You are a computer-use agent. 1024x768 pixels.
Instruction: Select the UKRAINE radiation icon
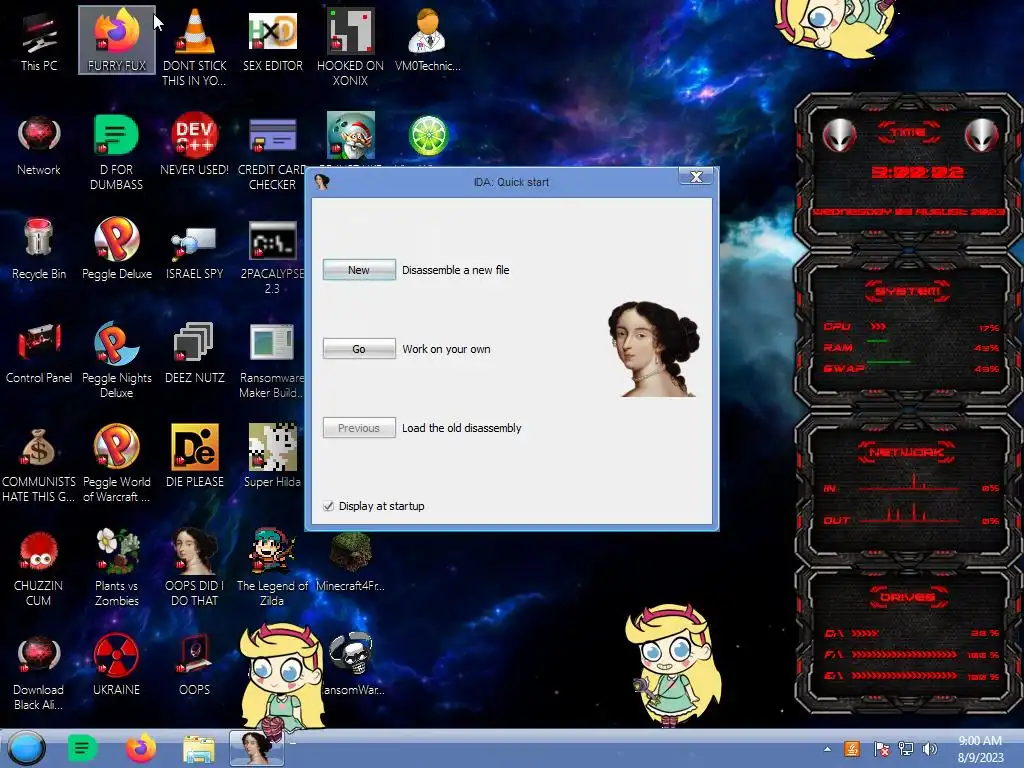[116, 665]
